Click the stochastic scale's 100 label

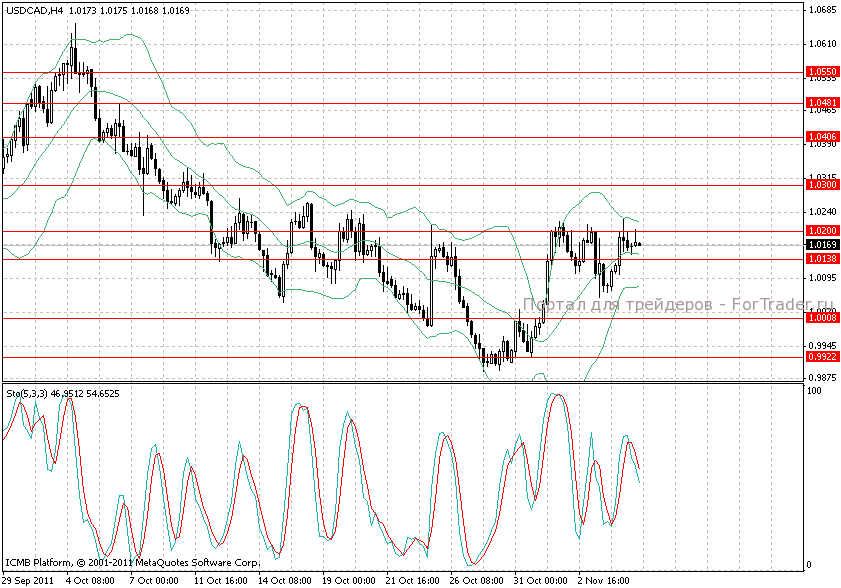click(814, 391)
